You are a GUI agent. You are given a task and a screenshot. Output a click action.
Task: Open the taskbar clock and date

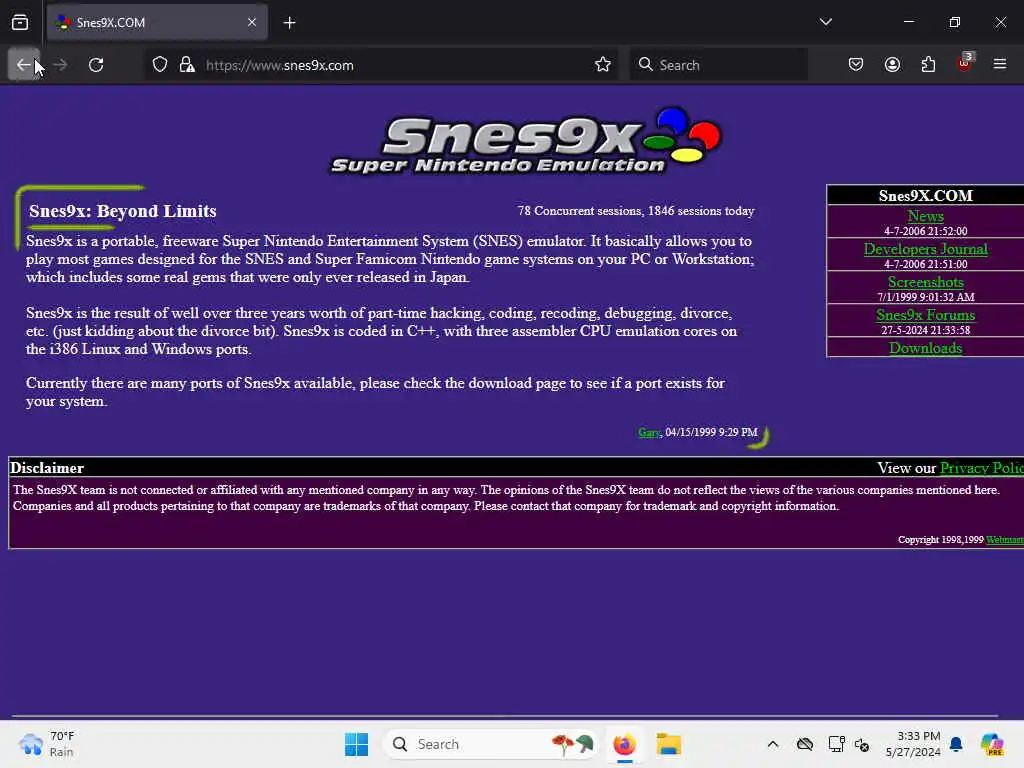pos(913,744)
